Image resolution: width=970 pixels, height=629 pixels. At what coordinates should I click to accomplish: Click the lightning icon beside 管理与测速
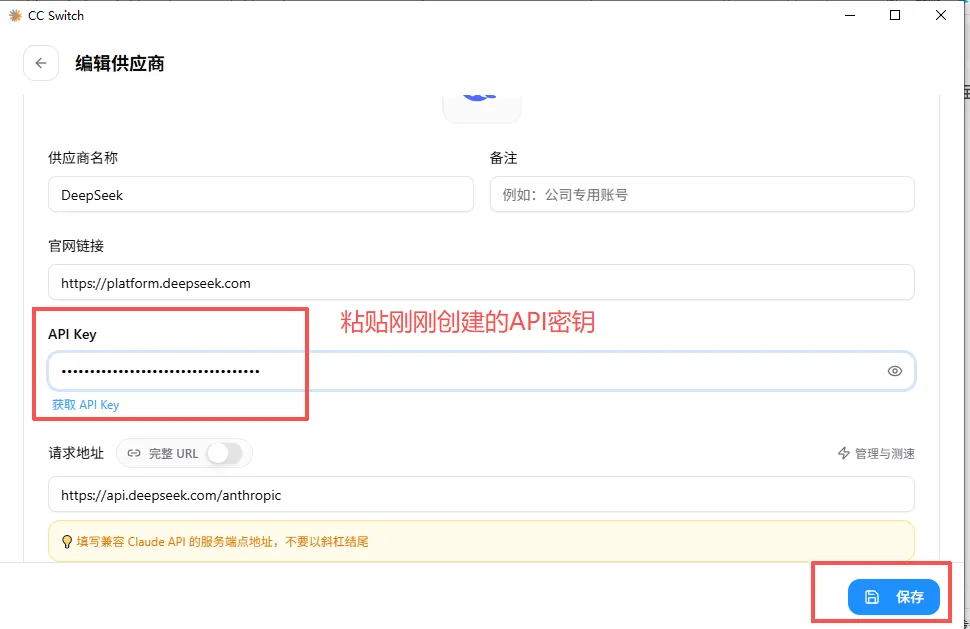pyautogui.click(x=844, y=453)
